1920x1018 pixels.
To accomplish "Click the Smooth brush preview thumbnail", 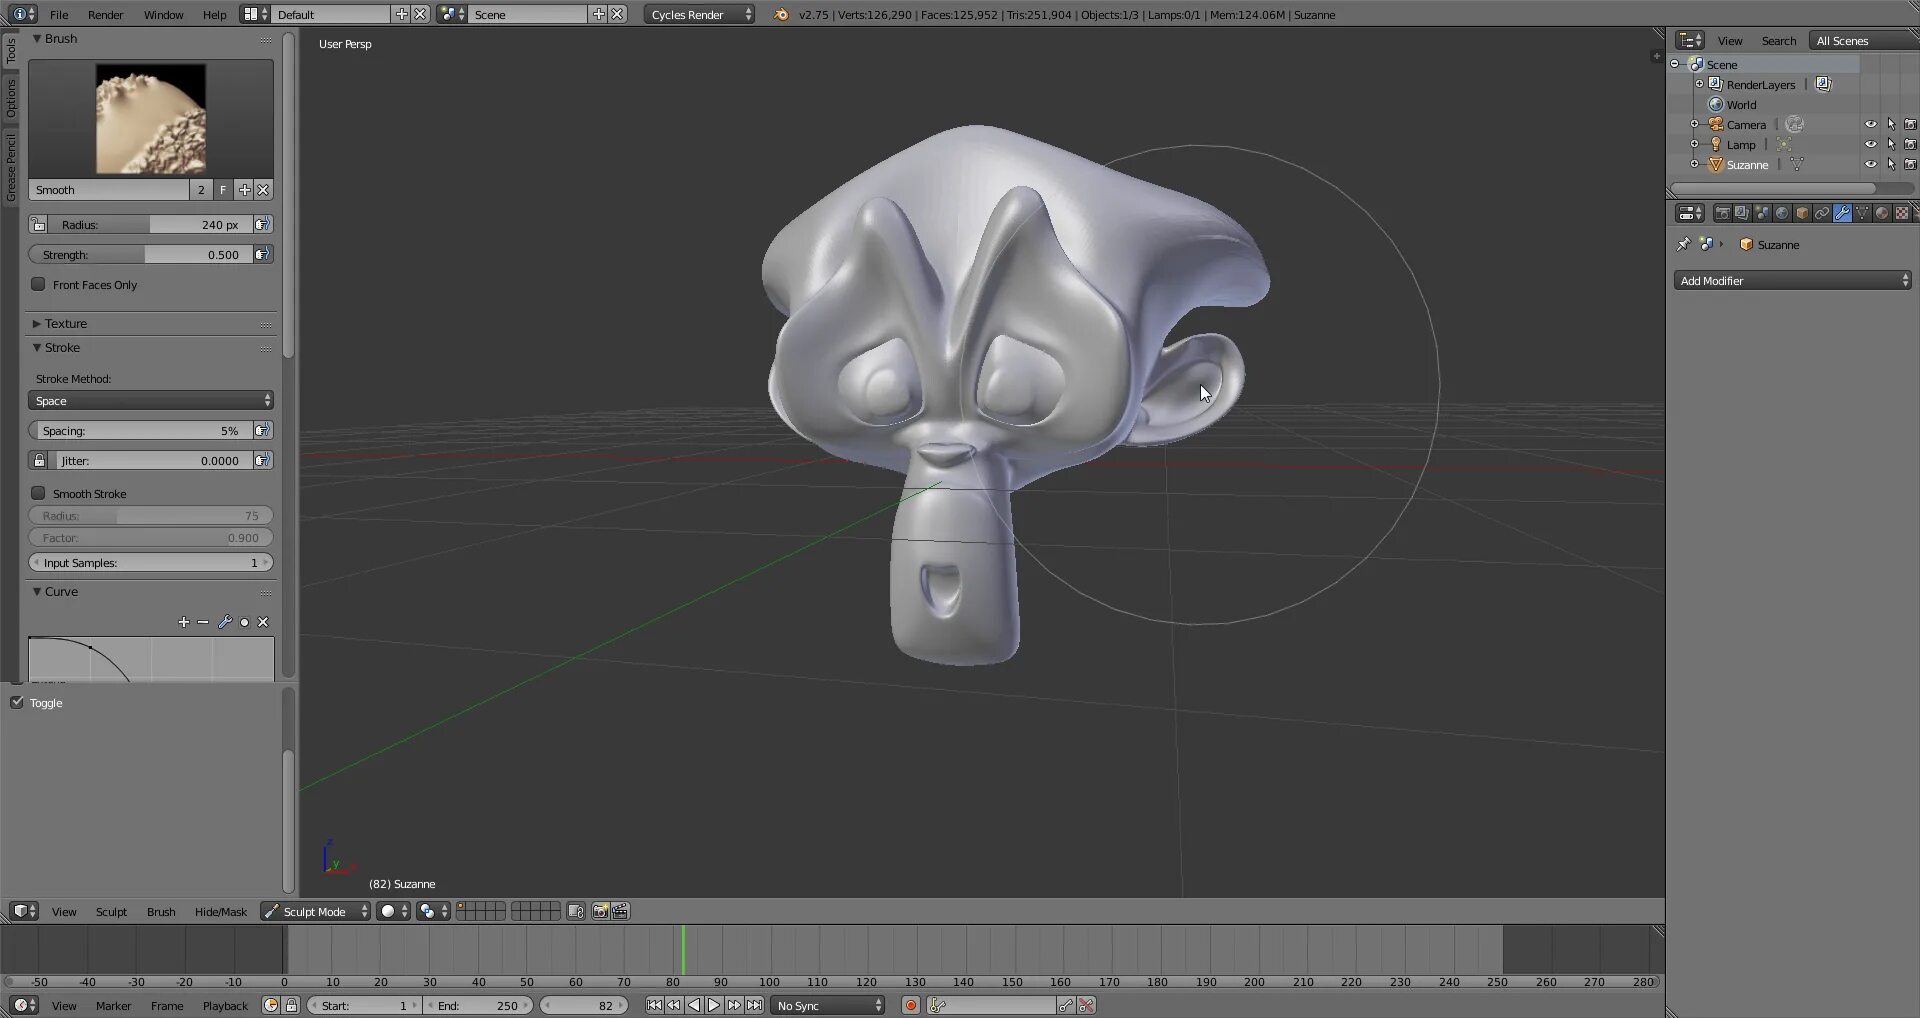I will tap(151, 118).
